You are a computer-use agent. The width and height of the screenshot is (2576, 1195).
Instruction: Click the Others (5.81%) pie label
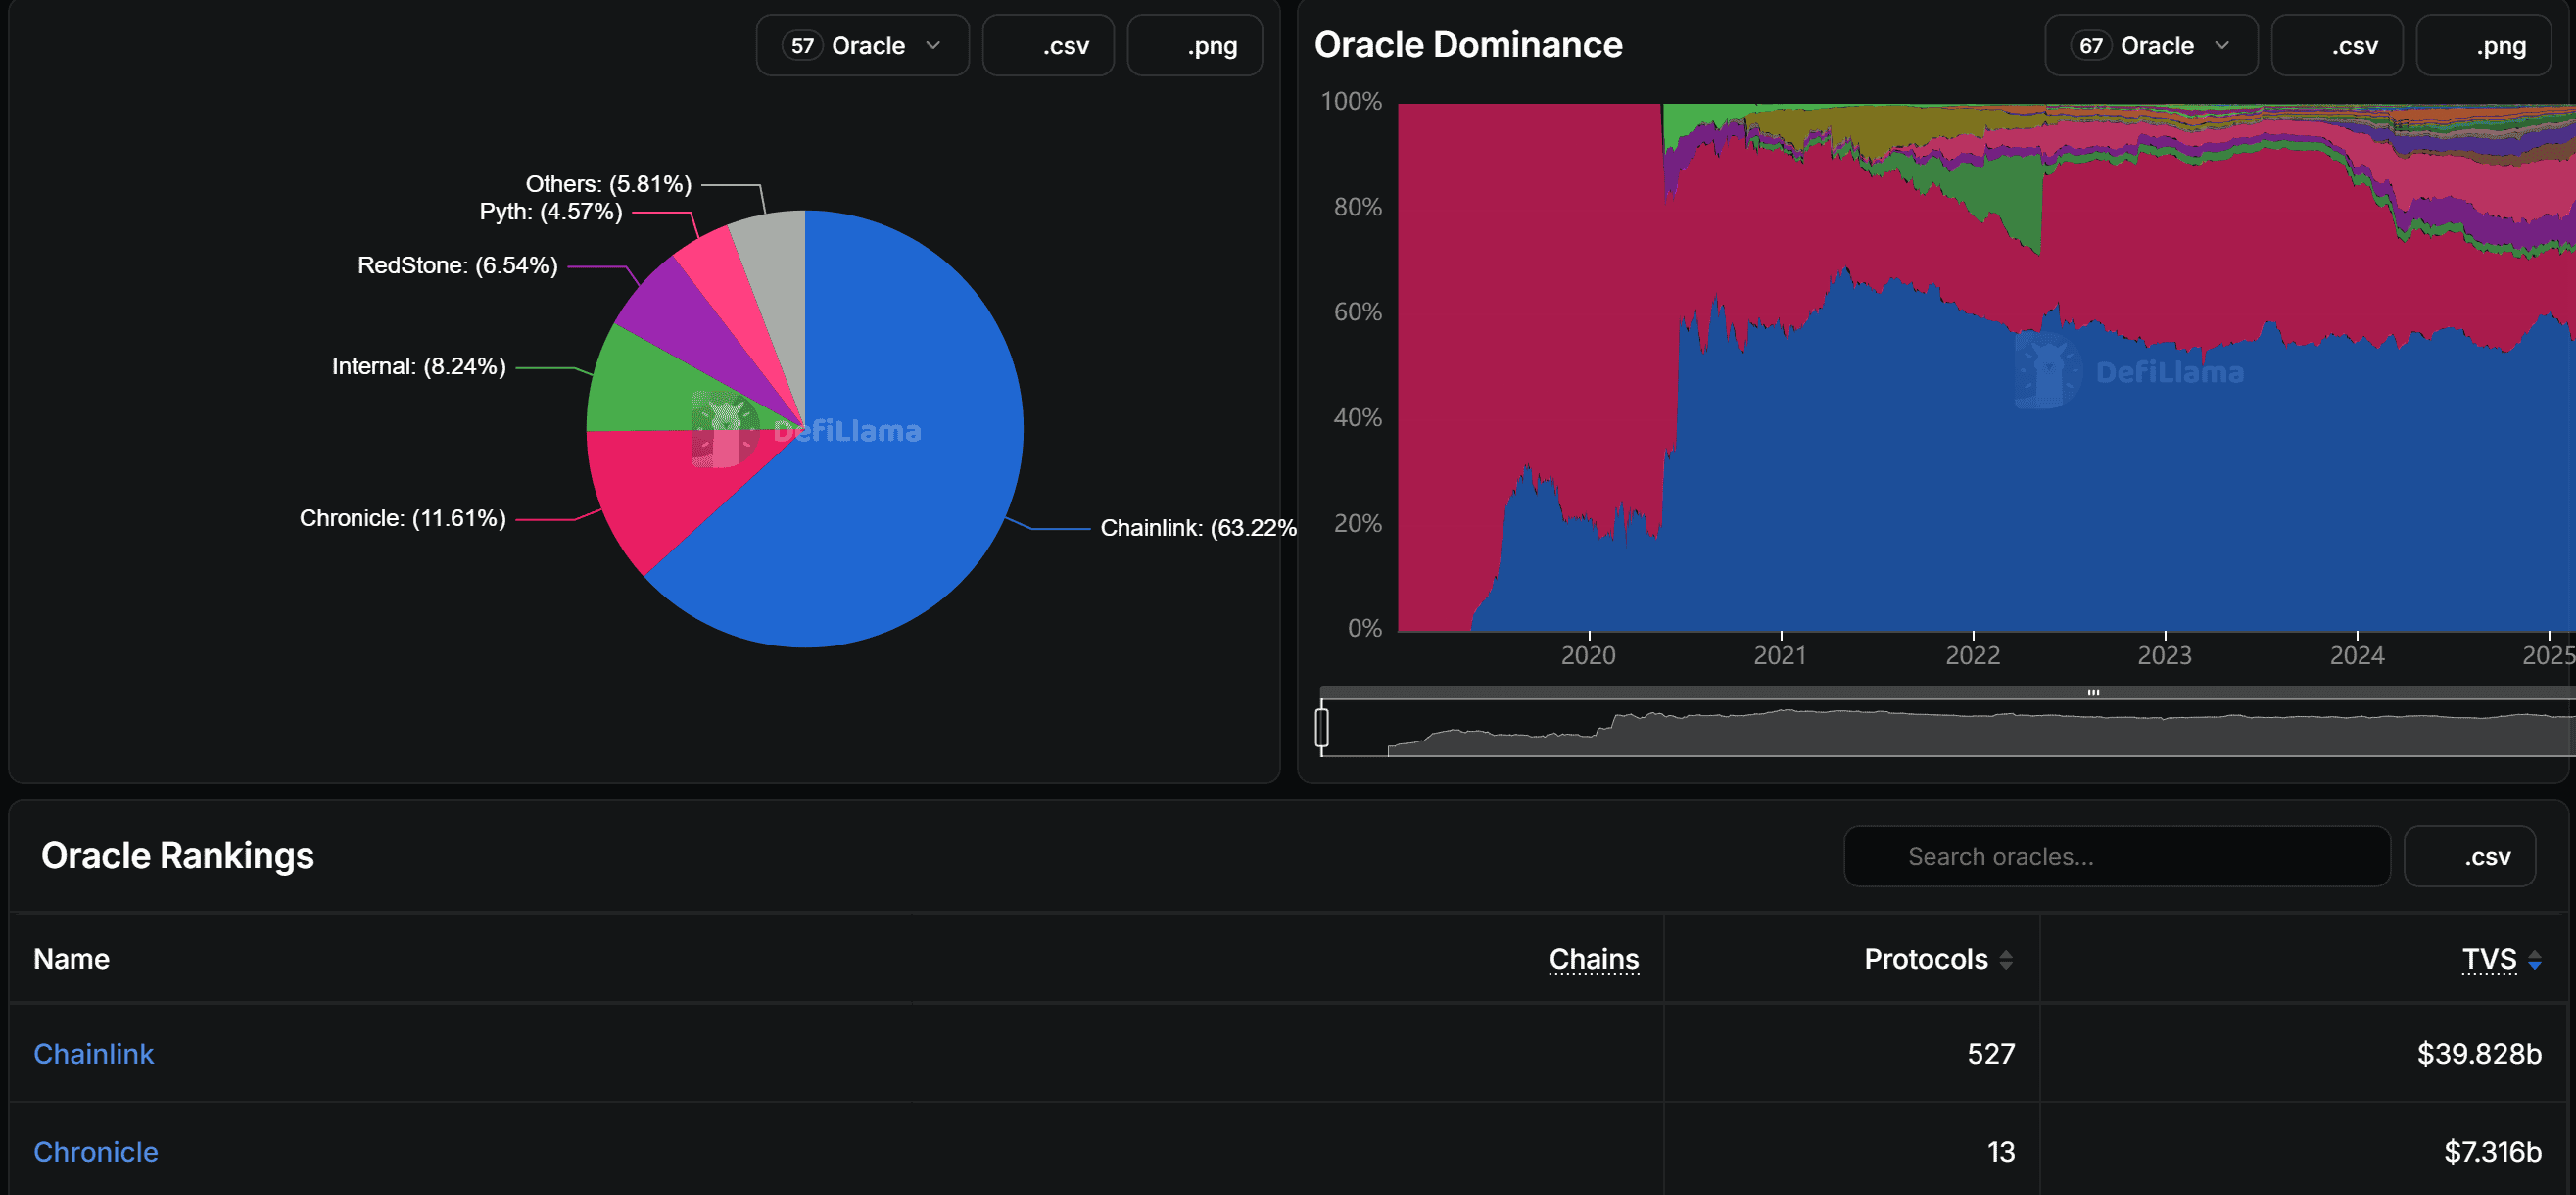click(609, 184)
